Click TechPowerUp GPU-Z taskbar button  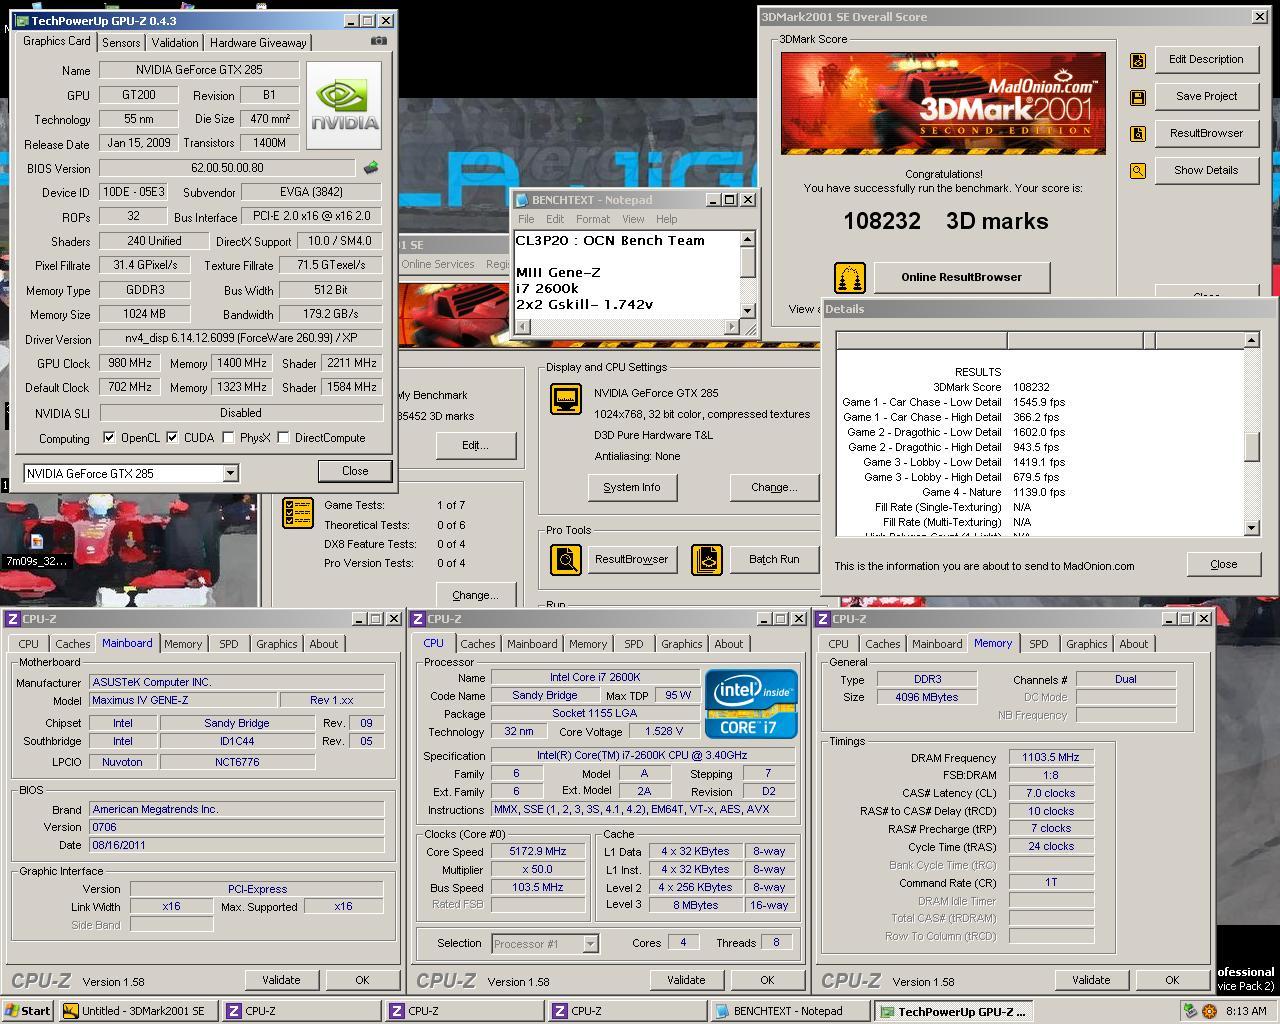[x=953, y=1011]
